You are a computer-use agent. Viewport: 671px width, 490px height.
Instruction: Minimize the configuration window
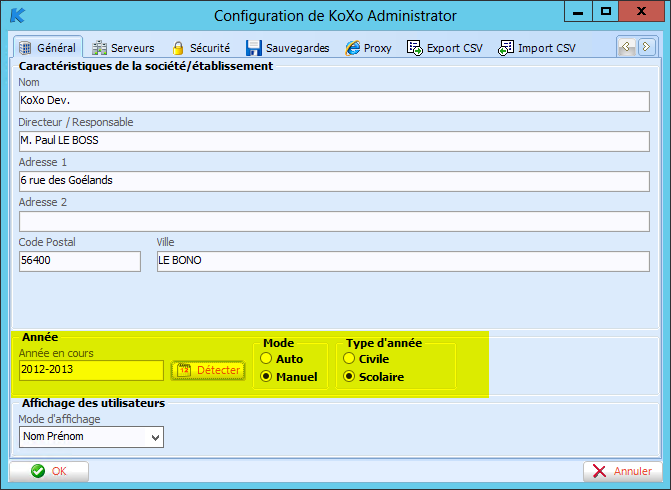[578, 12]
